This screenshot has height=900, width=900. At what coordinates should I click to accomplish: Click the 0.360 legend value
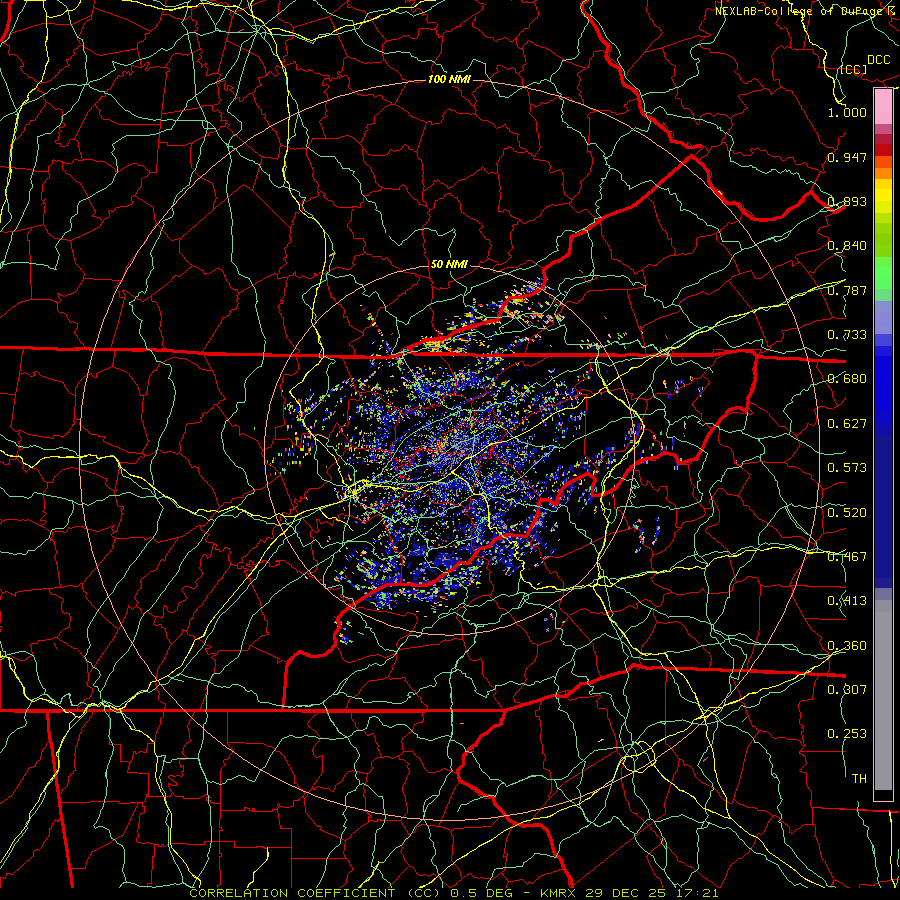pyautogui.click(x=847, y=646)
